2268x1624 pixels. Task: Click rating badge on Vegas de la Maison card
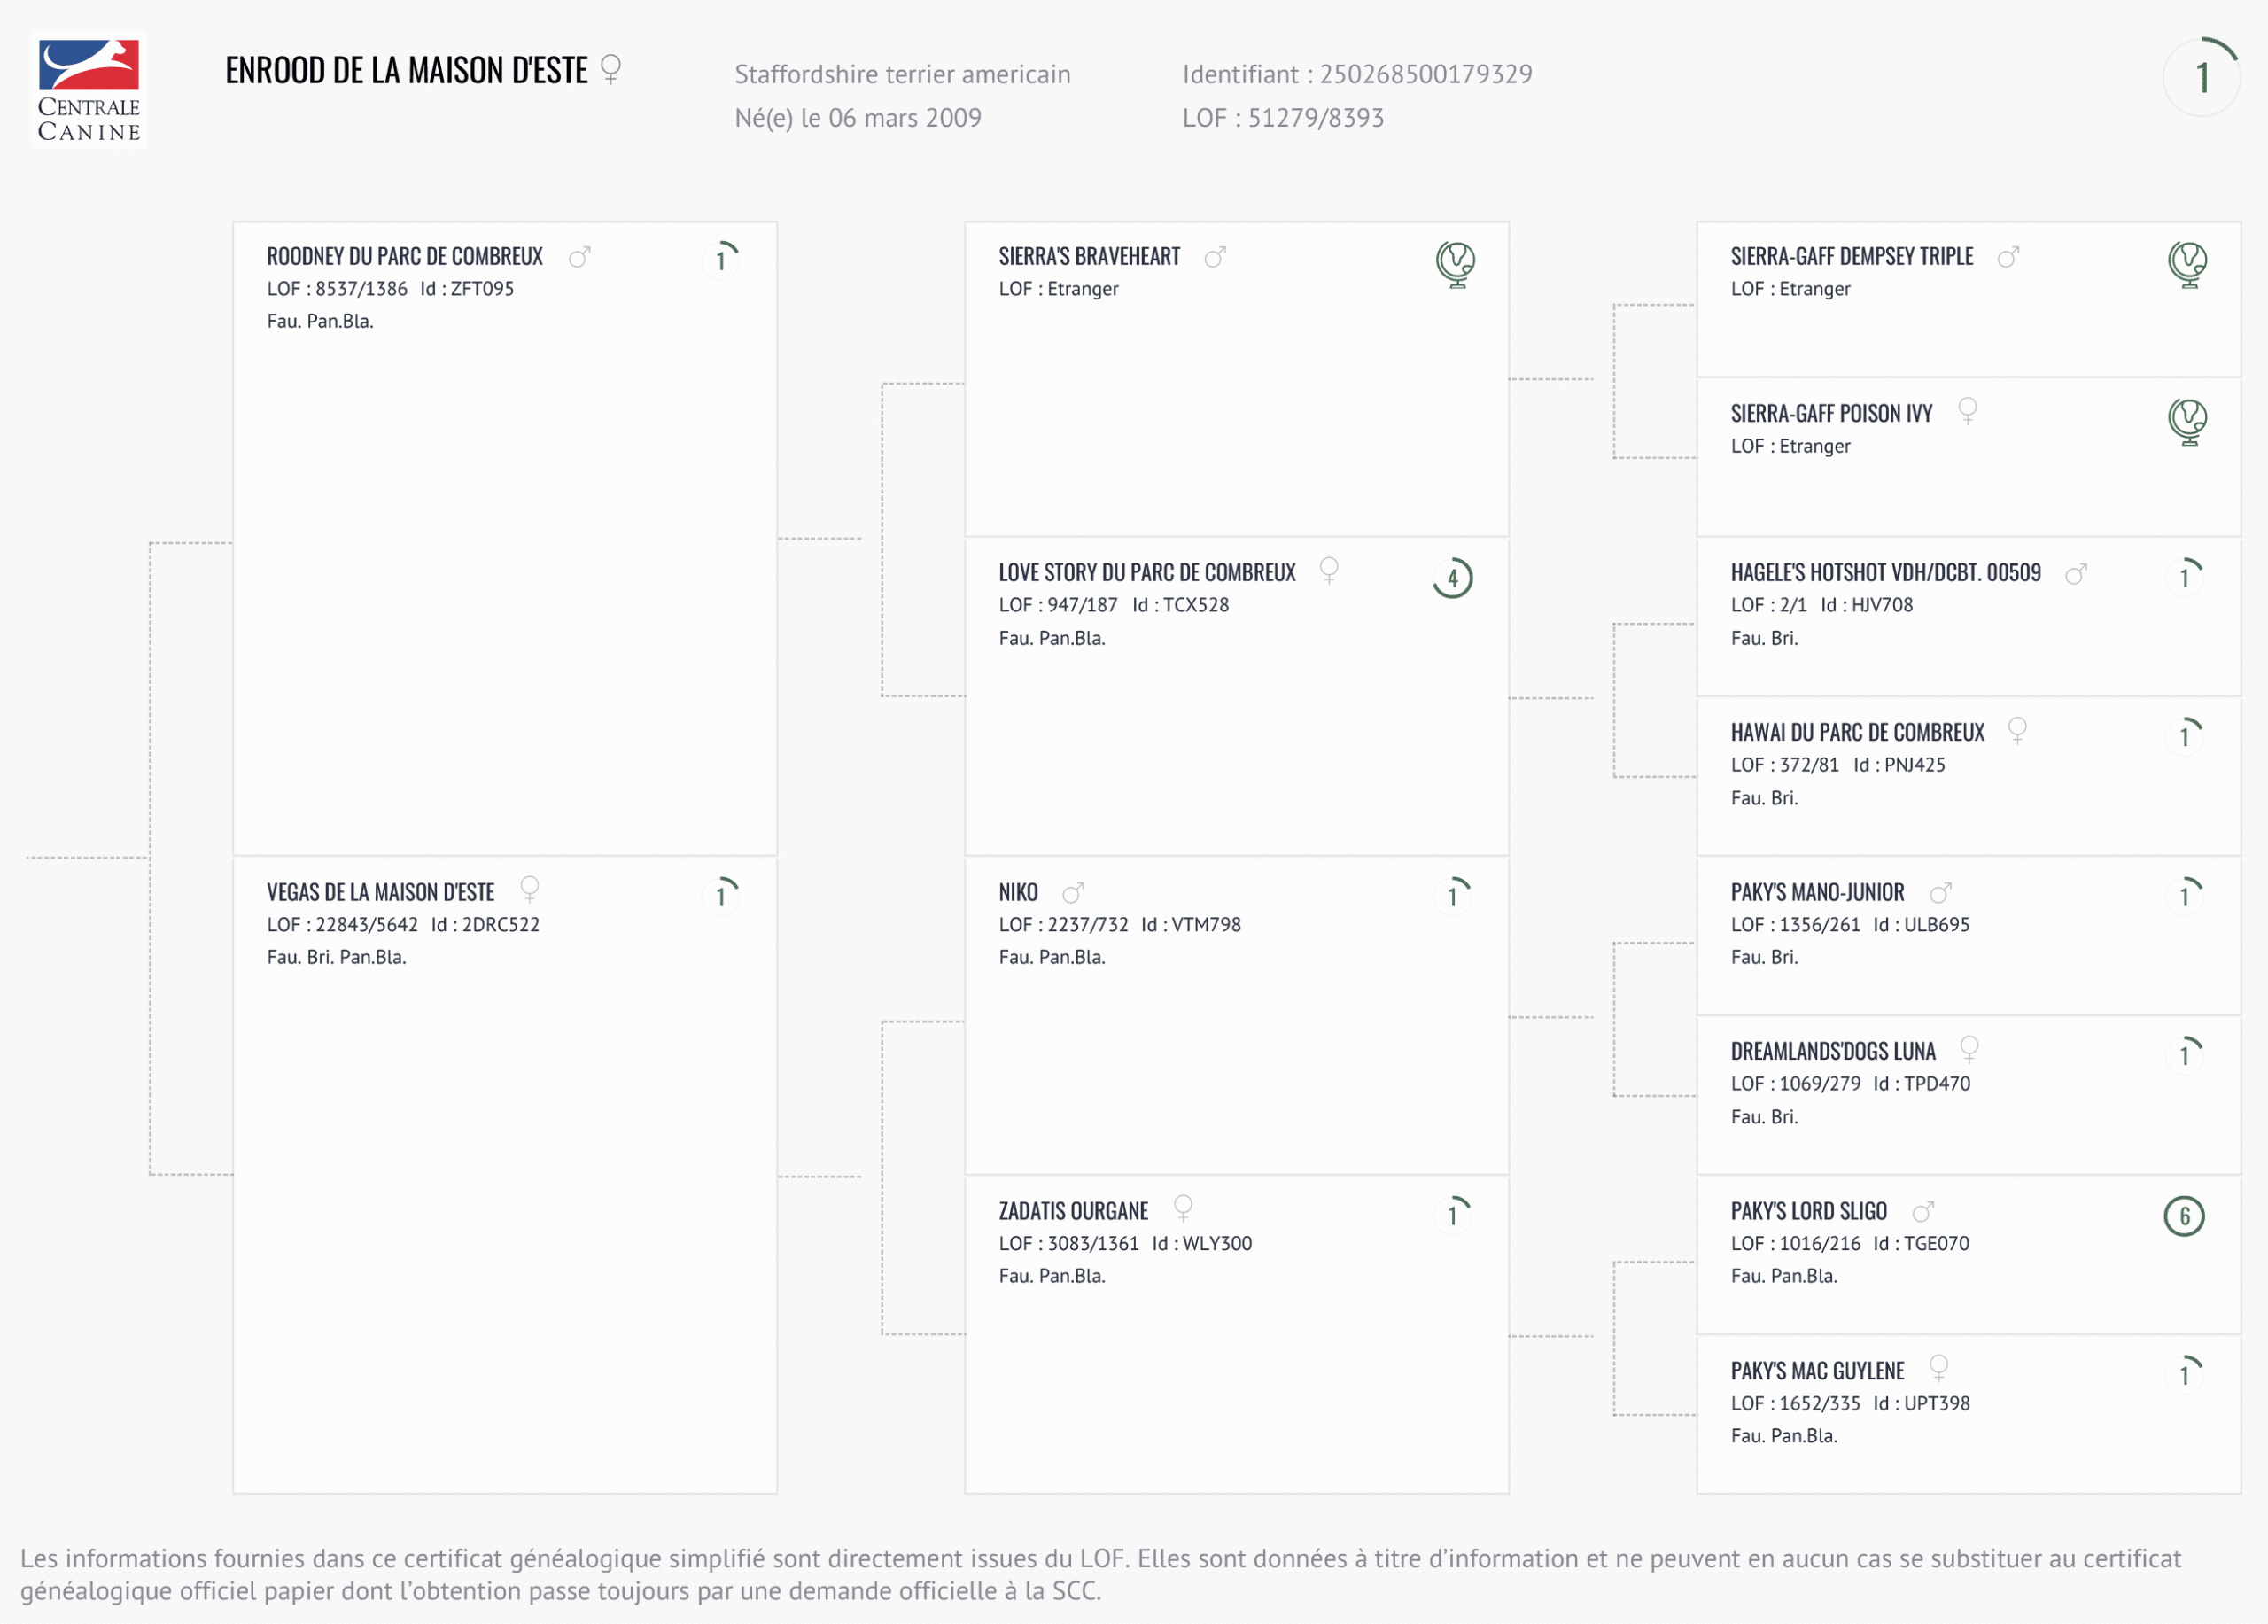pyautogui.click(x=721, y=896)
